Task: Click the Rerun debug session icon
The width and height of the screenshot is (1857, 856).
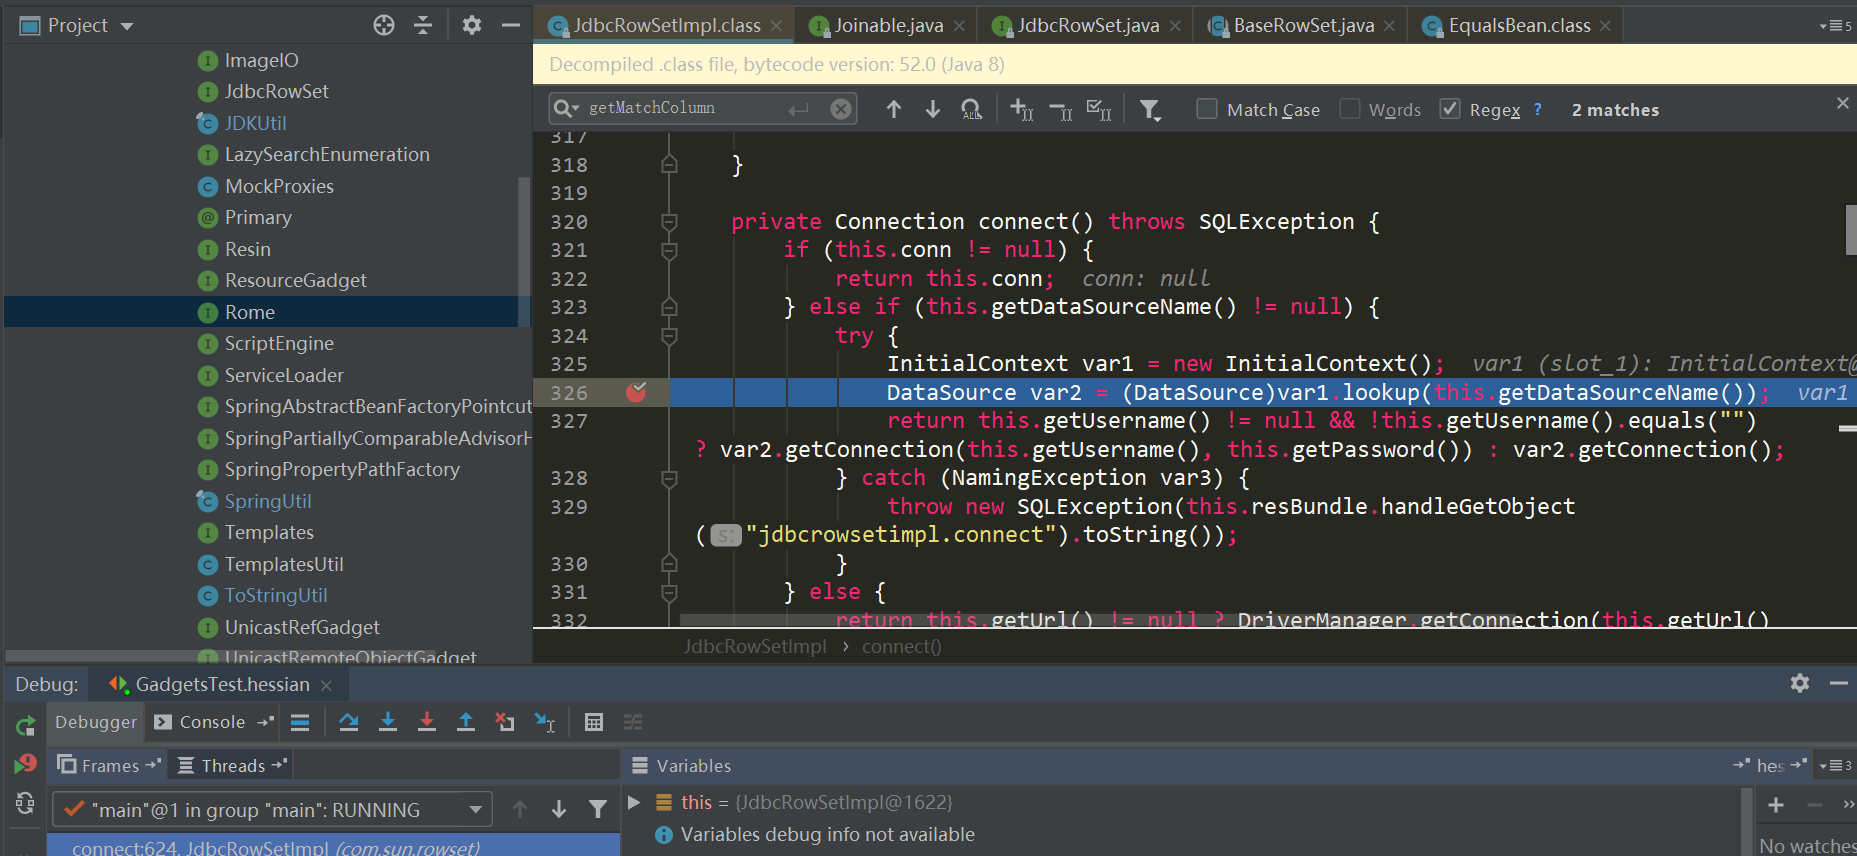Action: click(26, 725)
